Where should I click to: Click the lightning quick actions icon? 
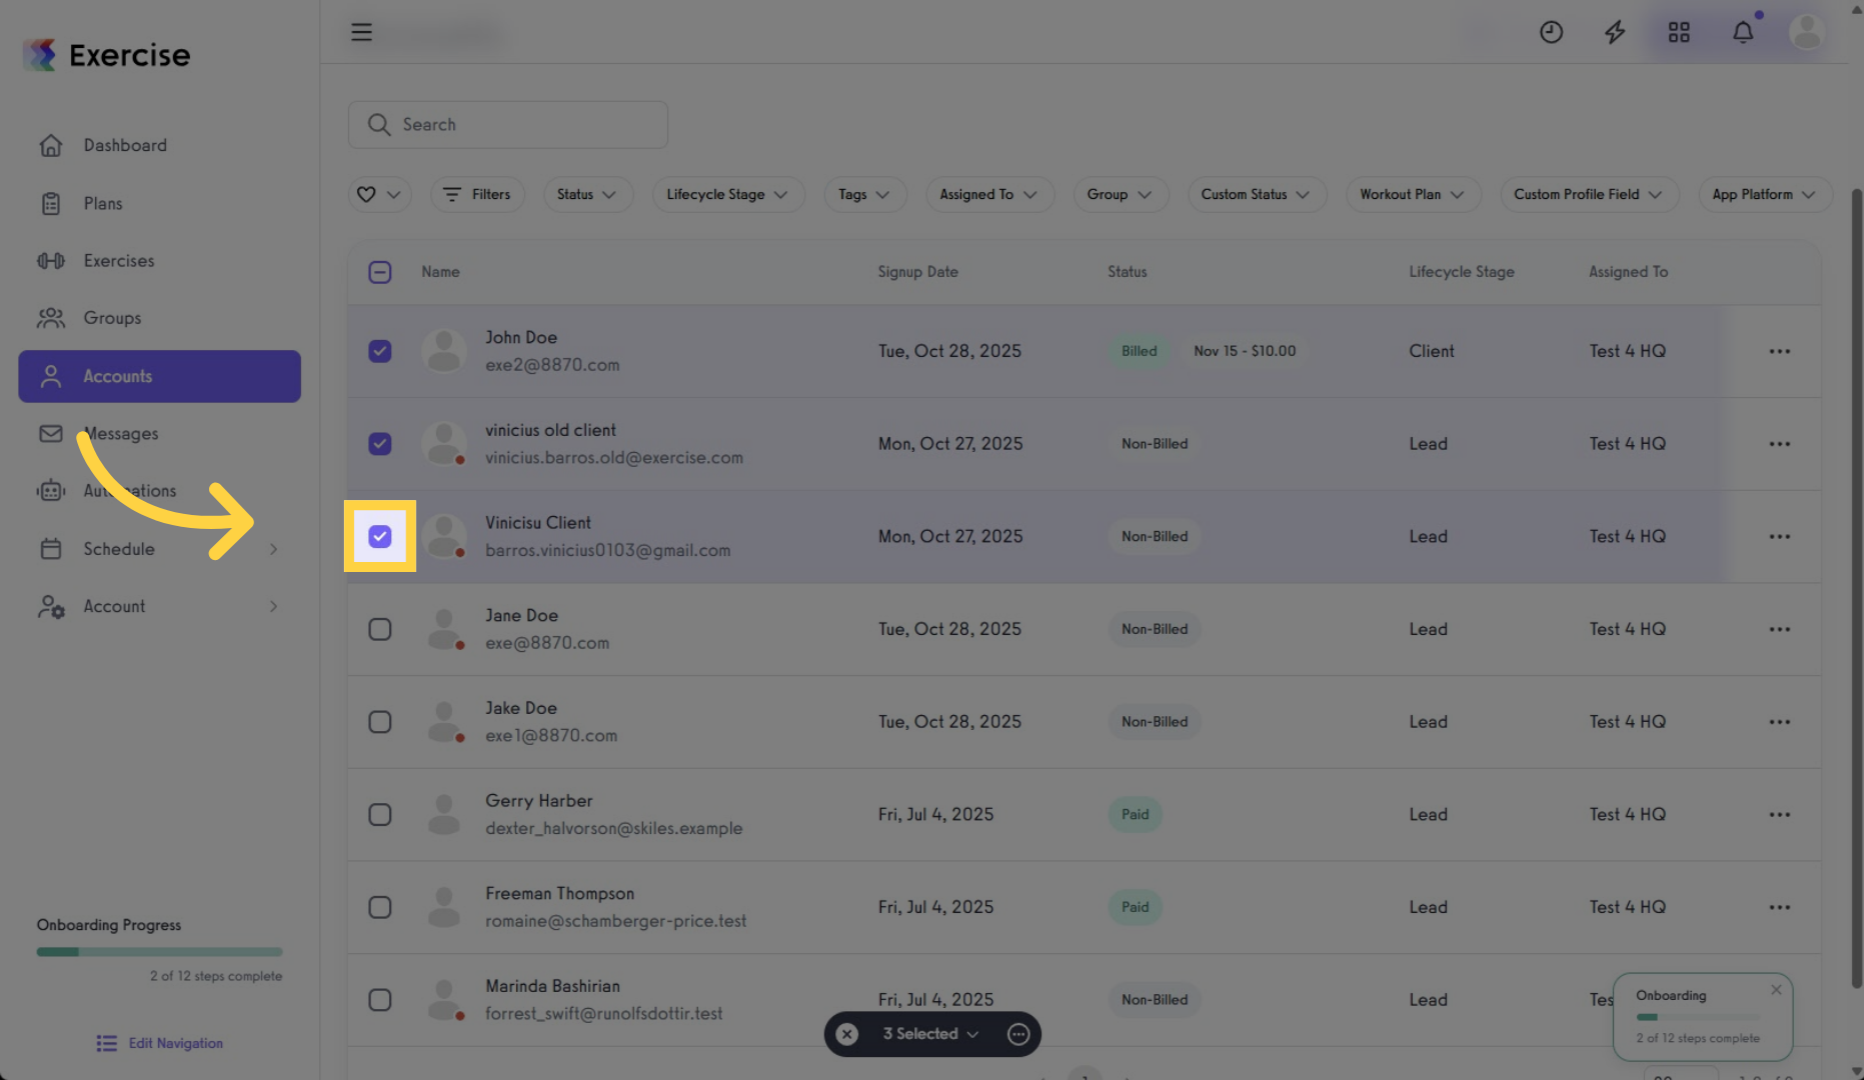pyautogui.click(x=1614, y=32)
